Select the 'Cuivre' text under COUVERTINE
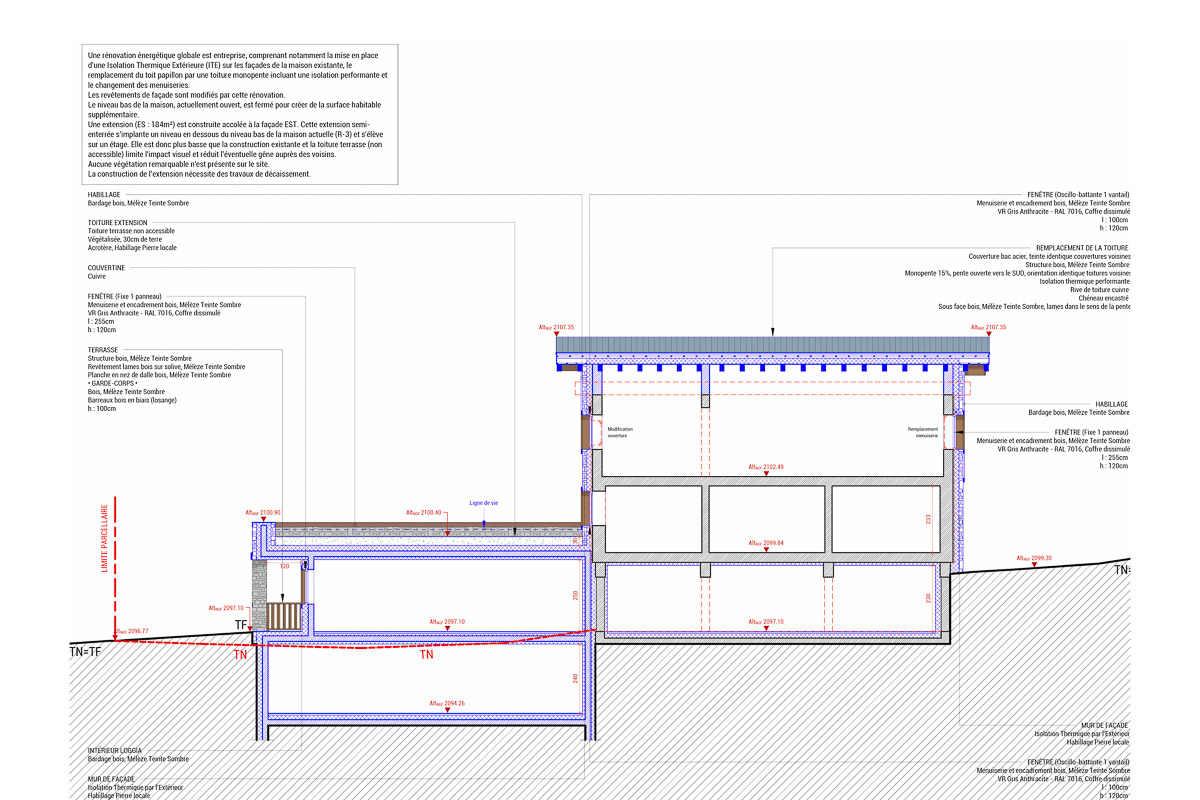The width and height of the screenshot is (1200, 800). tap(97, 276)
